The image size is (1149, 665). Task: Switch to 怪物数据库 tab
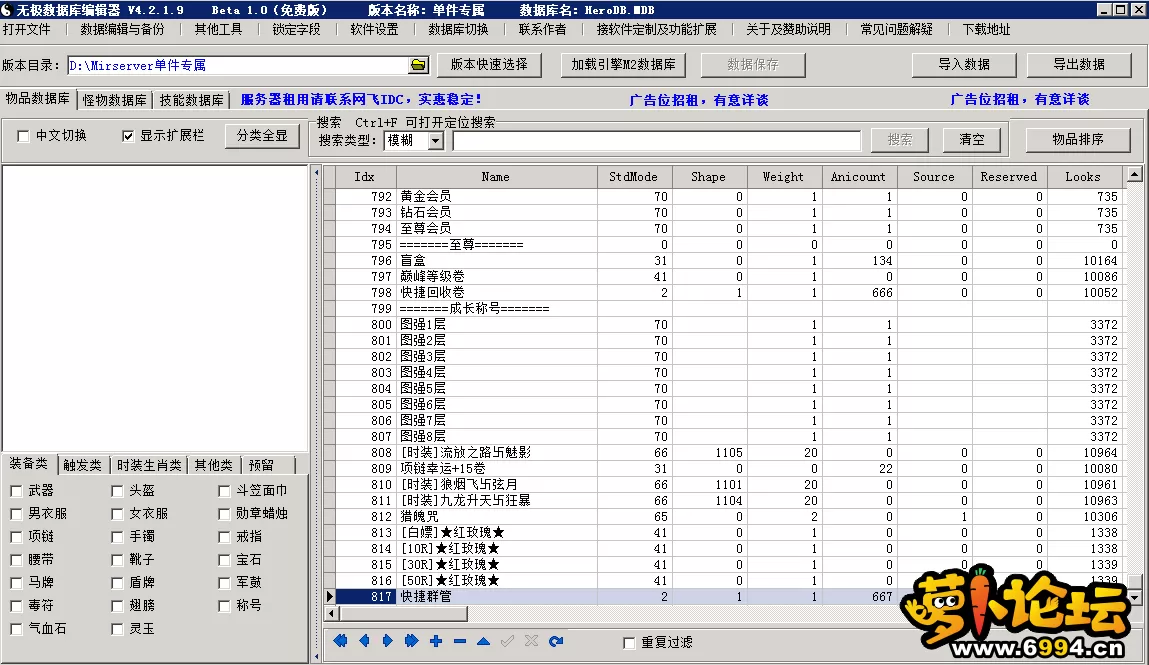point(114,100)
